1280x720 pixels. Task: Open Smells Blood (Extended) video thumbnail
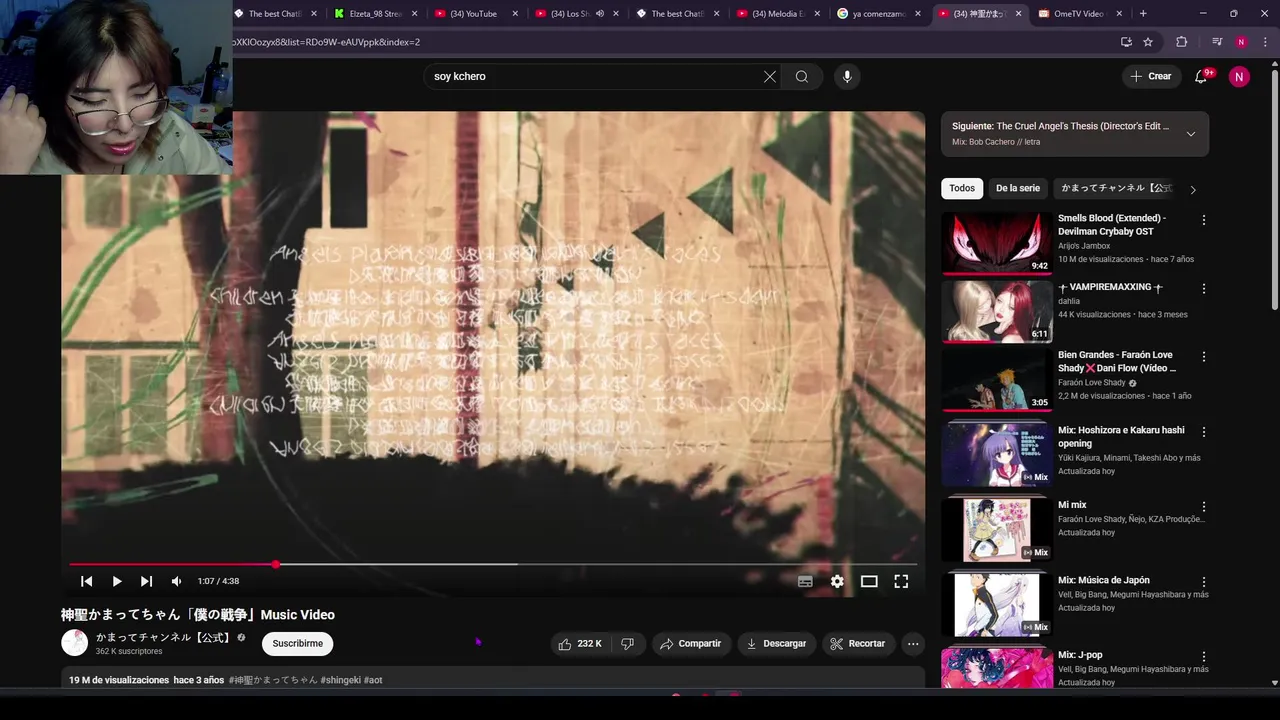click(x=997, y=242)
